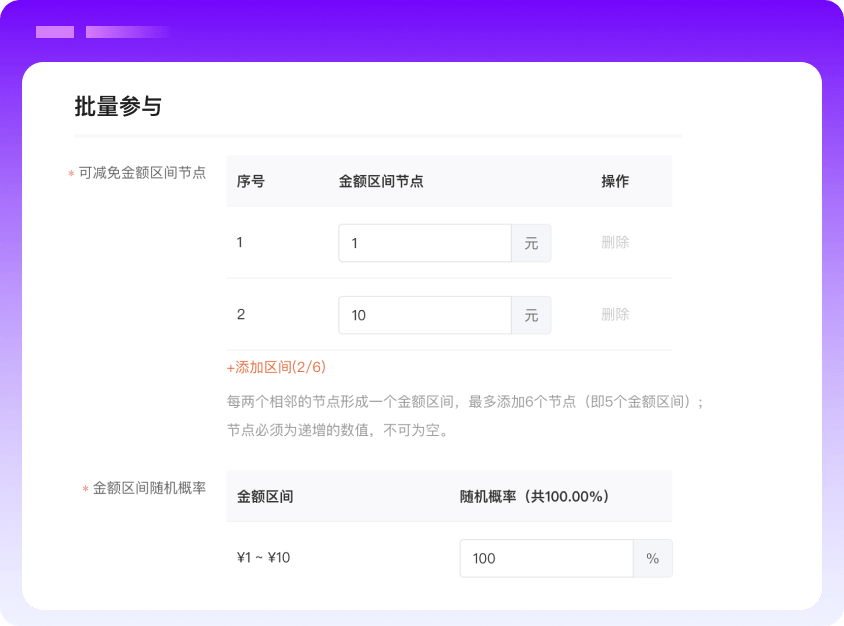
Task: Click the first node amount input containing 1
Action: coord(425,243)
